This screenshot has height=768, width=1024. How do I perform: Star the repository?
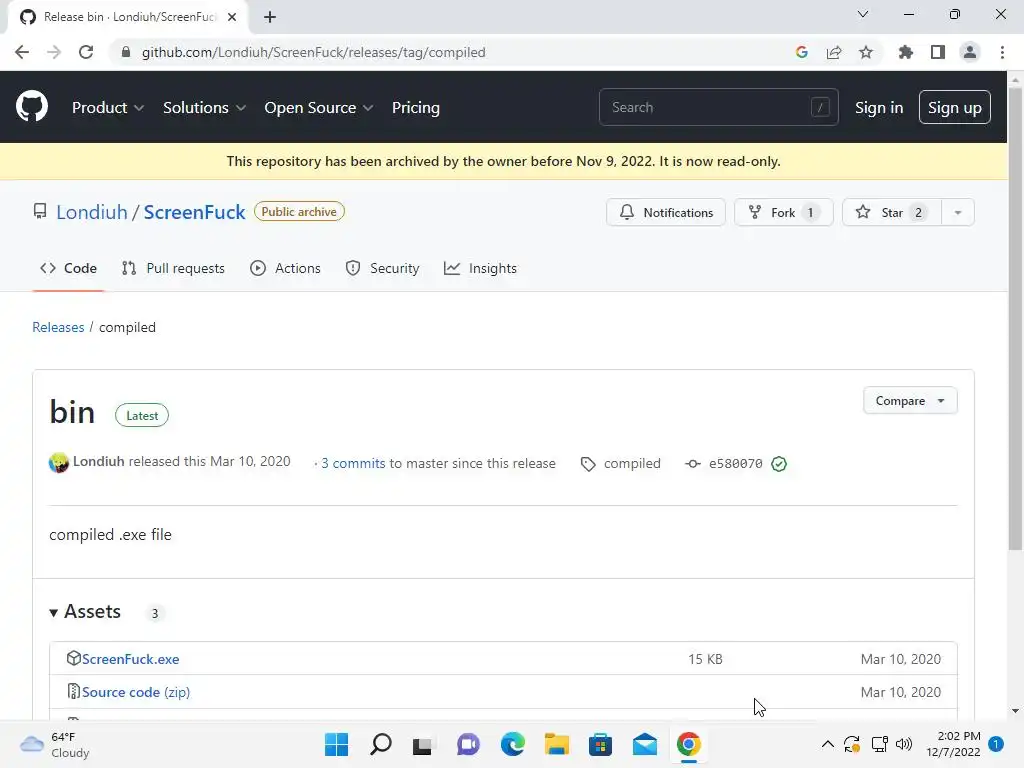coord(892,212)
